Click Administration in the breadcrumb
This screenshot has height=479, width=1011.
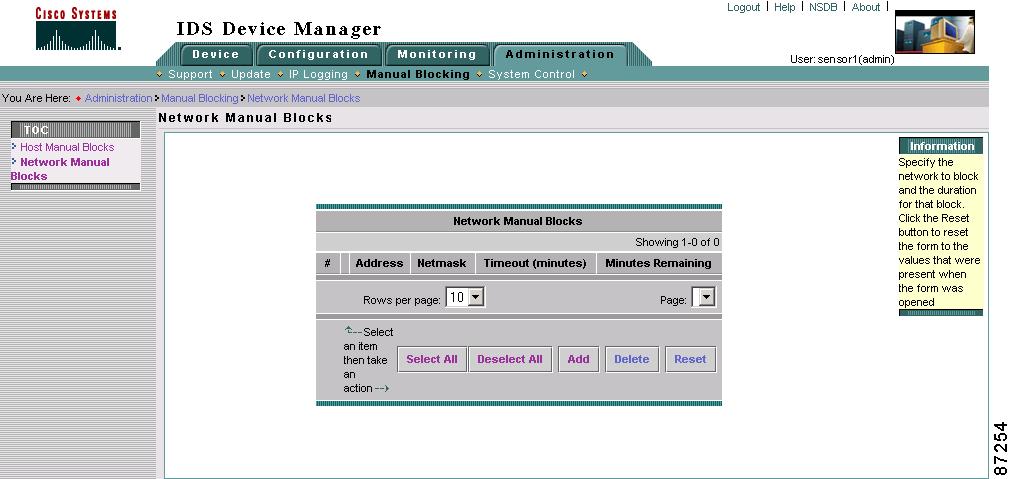(x=119, y=98)
